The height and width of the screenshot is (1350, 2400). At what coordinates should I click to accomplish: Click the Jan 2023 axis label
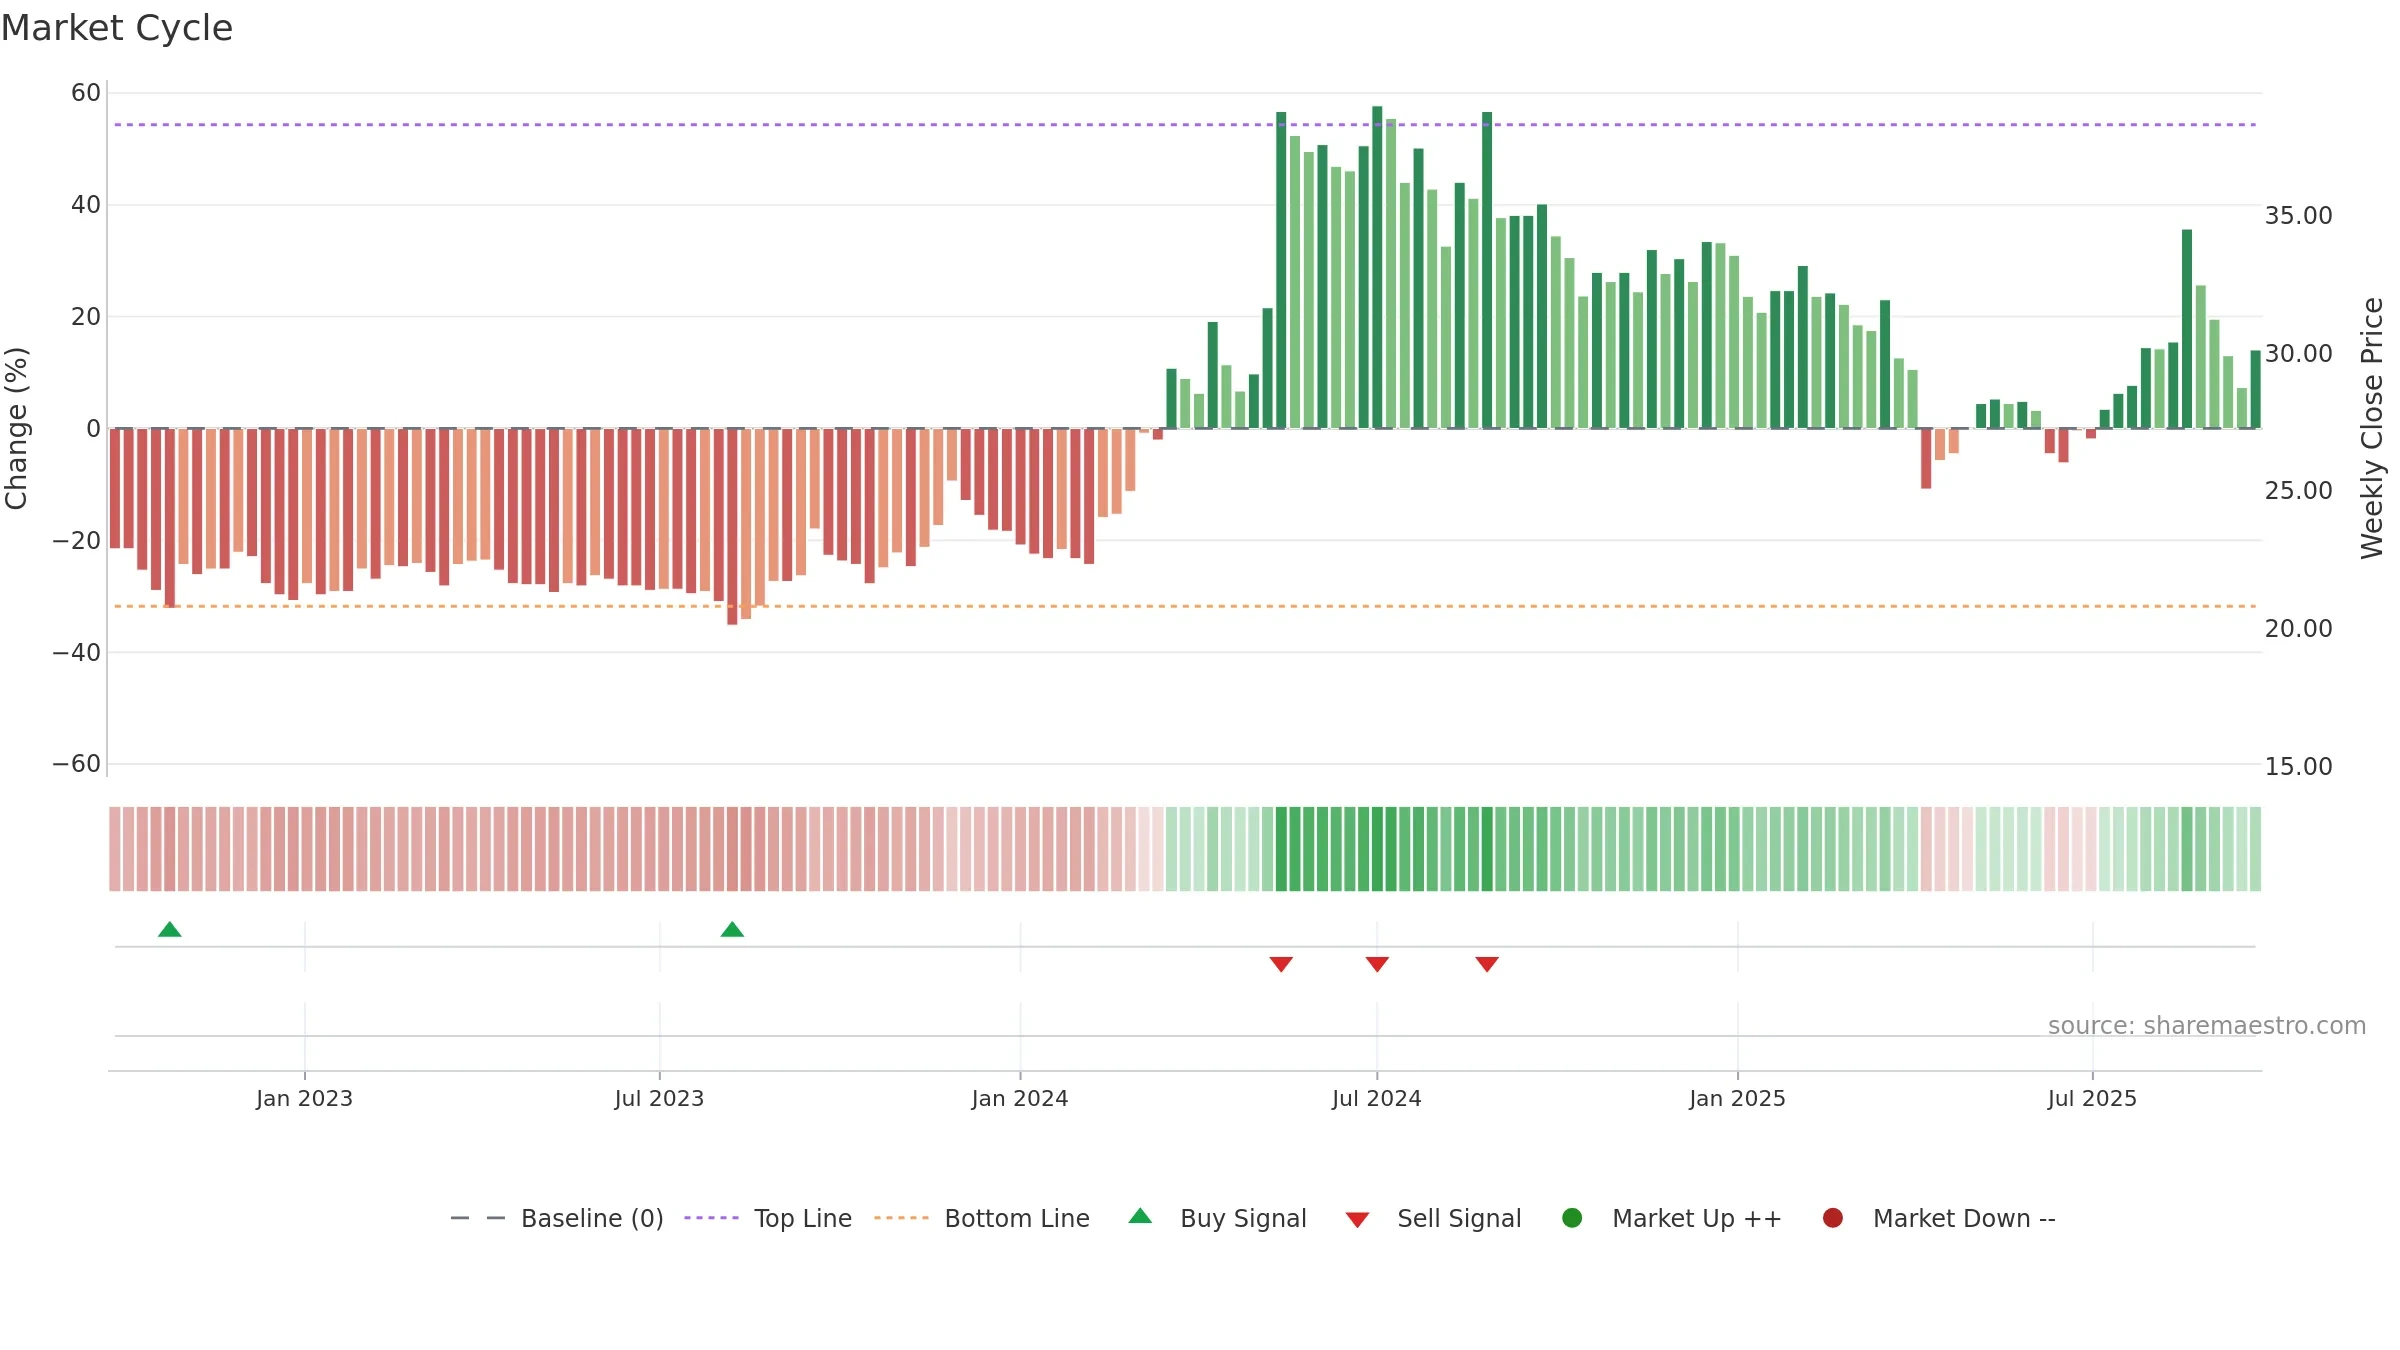coord(304,1099)
